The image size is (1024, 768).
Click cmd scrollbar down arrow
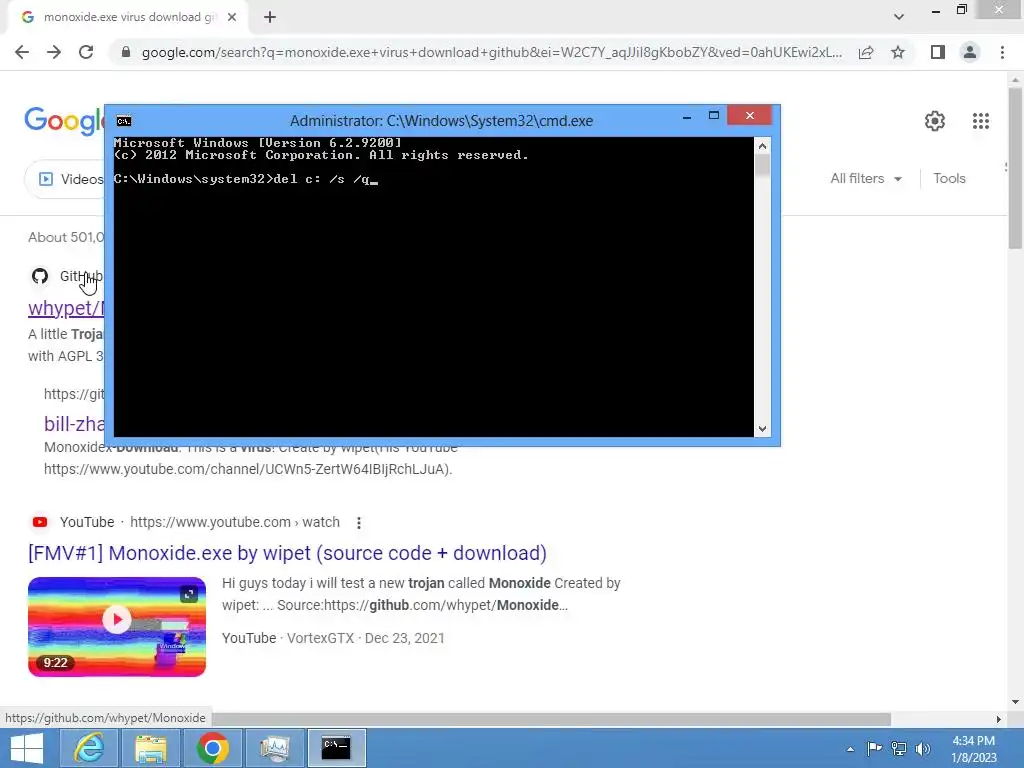(x=762, y=429)
